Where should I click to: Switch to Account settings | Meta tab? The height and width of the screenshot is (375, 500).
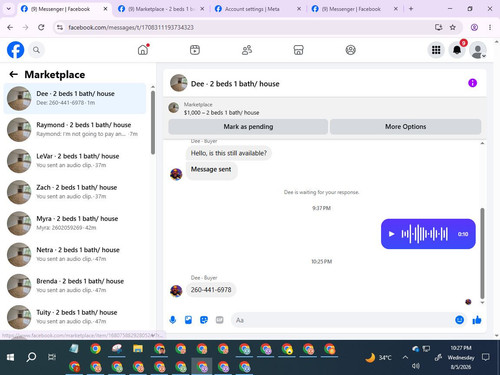pyautogui.click(x=252, y=9)
